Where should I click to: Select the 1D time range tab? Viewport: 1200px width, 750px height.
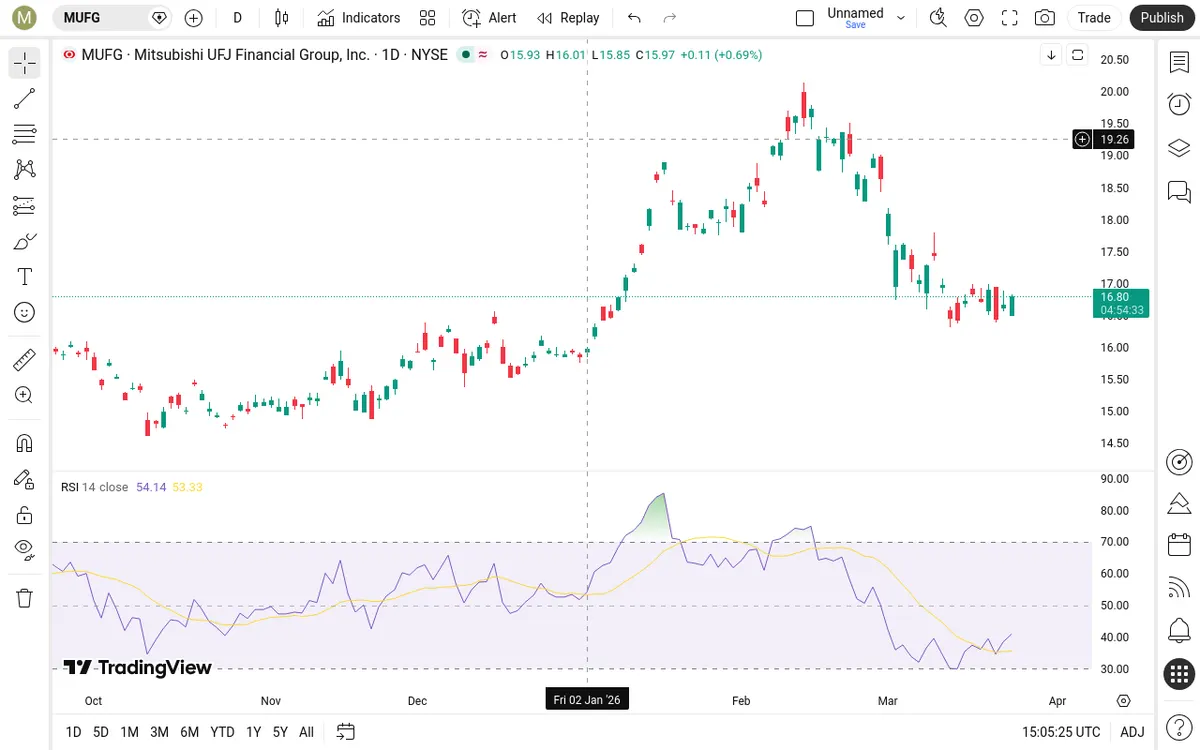coord(73,732)
